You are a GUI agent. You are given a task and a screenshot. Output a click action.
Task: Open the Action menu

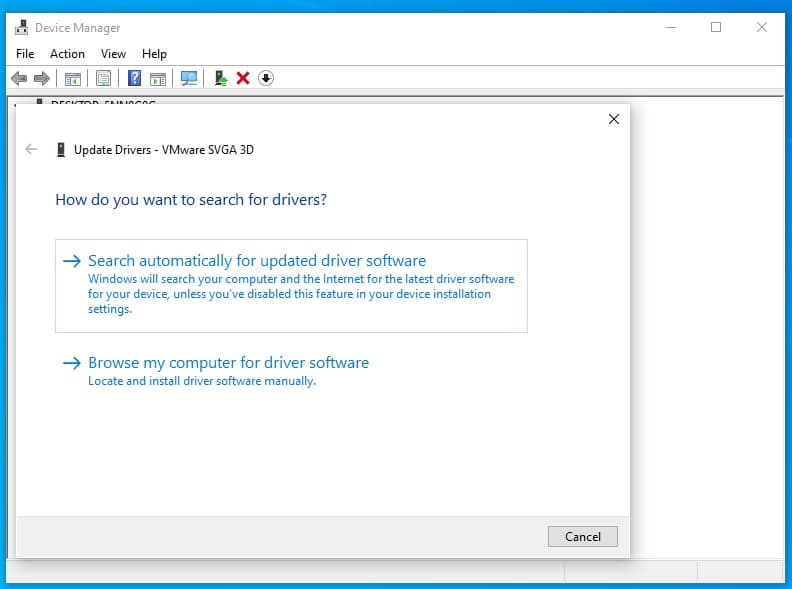tap(67, 54)
